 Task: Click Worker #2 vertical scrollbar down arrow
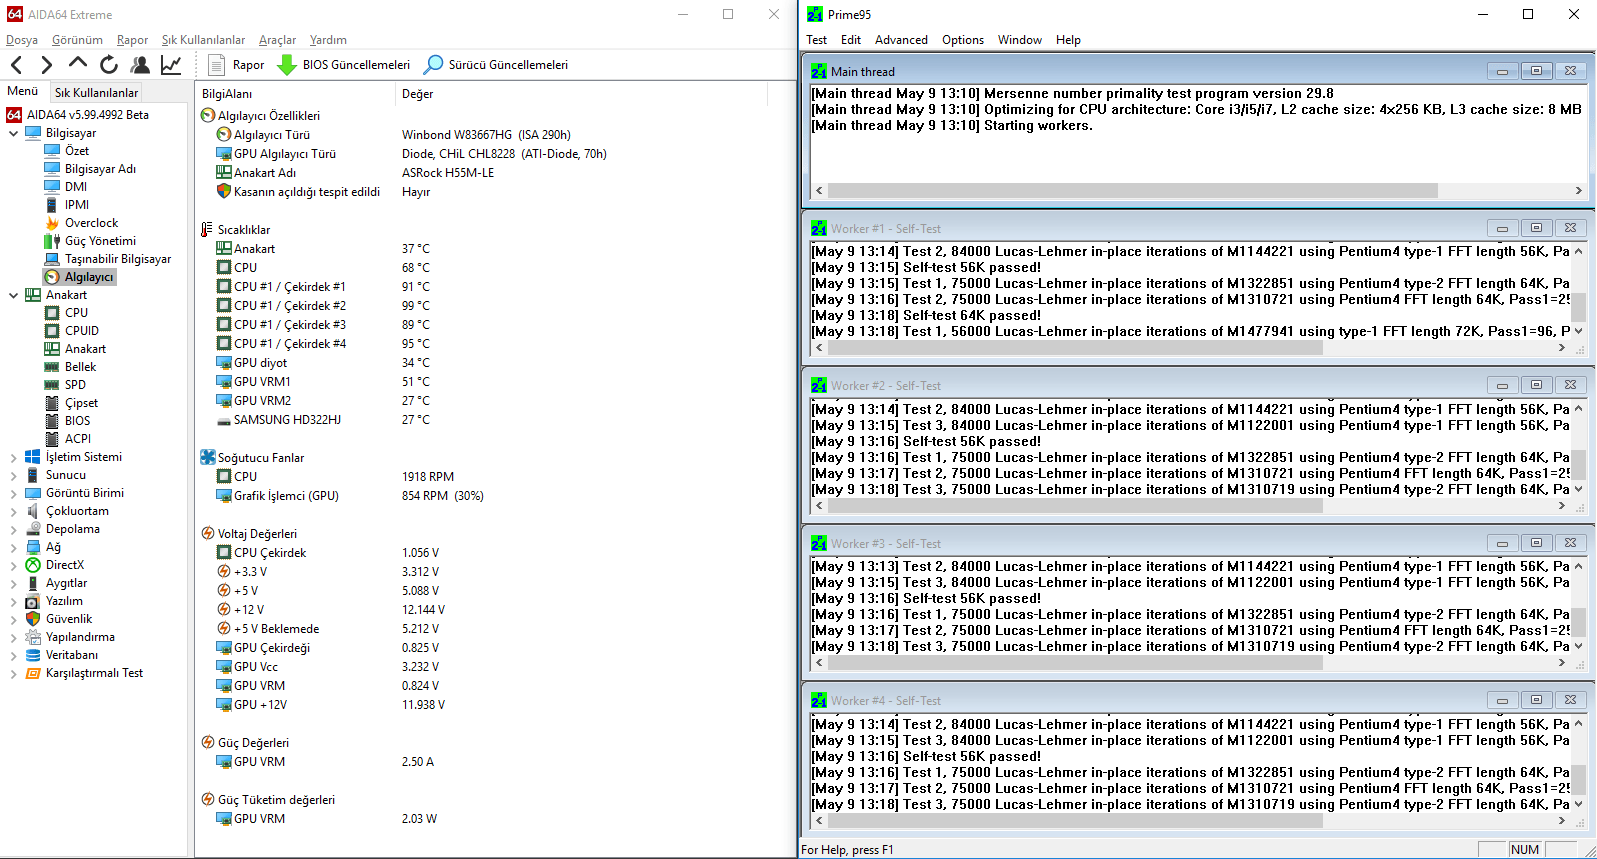click(x=1578, y=489)
